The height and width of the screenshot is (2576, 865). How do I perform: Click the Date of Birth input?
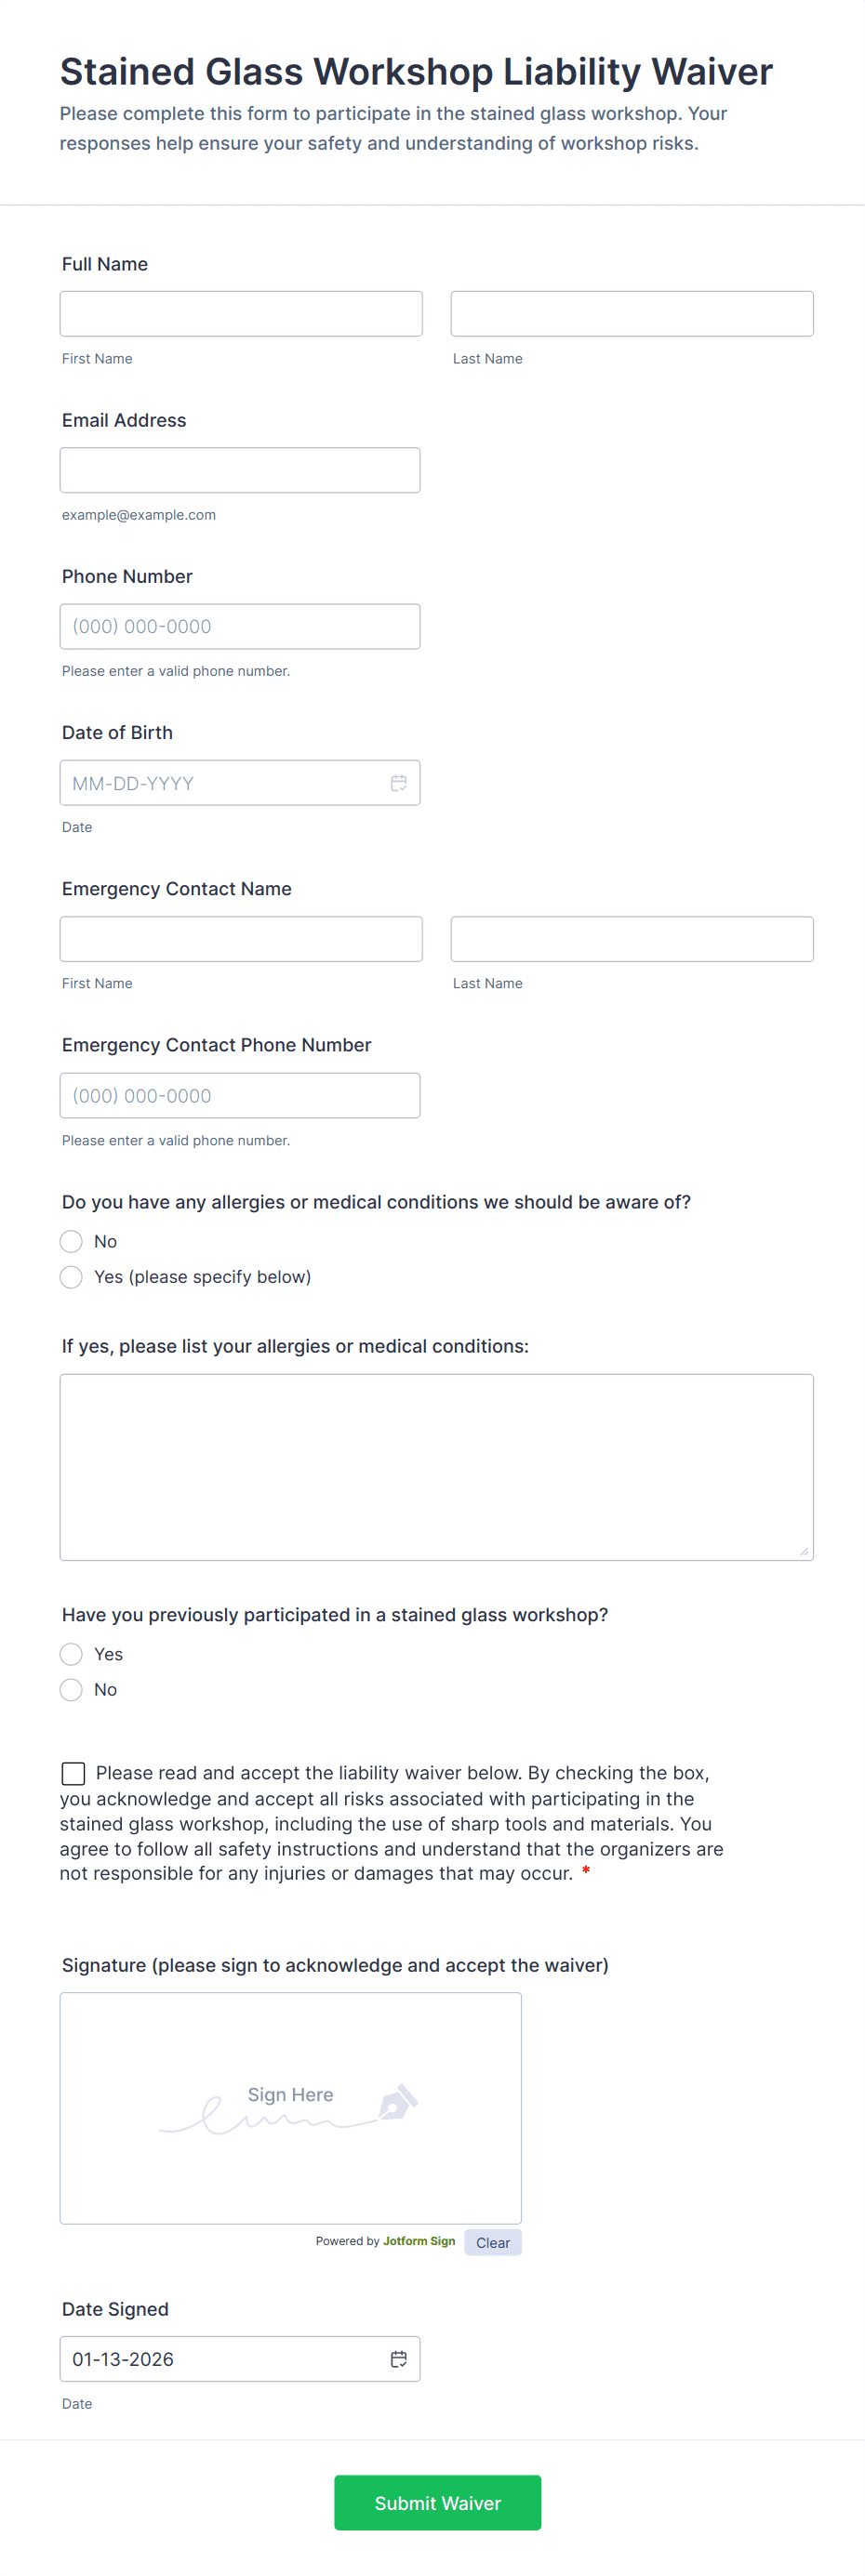[220, 783]
